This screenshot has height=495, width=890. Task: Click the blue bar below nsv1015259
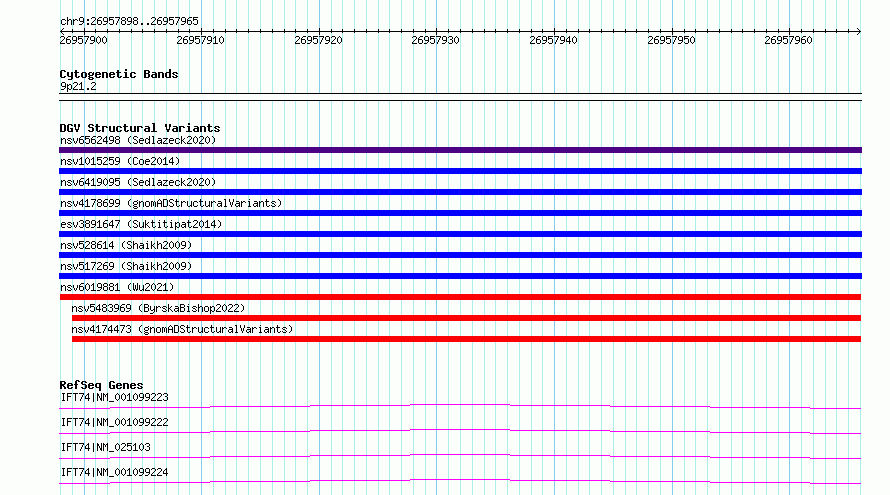[460, 171]
